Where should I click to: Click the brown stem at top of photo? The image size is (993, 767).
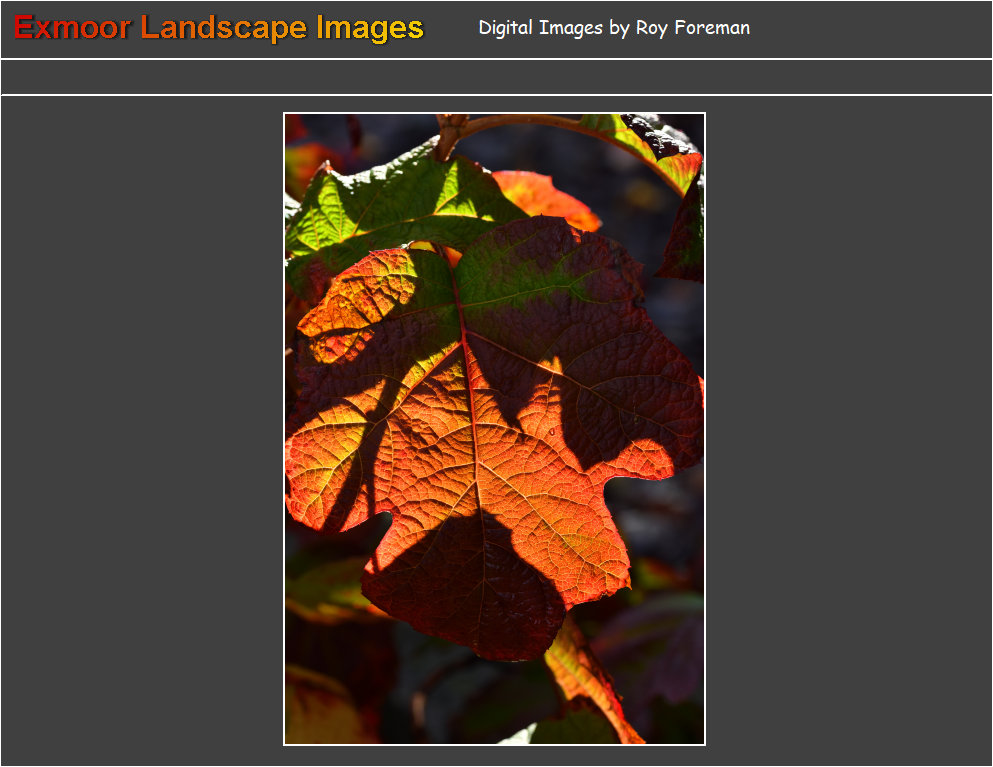470,125
